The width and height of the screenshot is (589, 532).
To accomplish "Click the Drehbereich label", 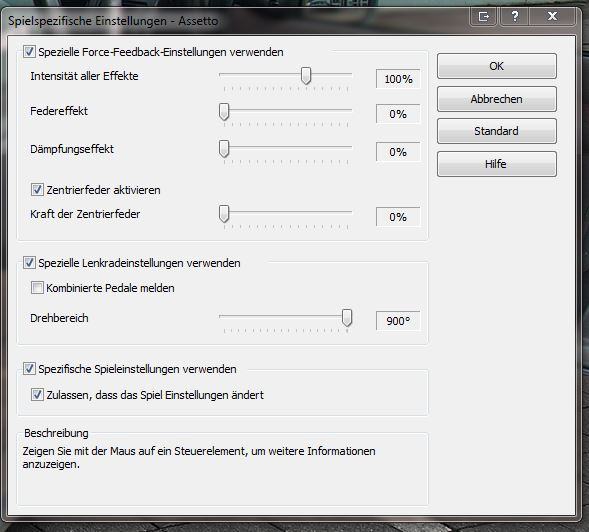I will point(59,318).
